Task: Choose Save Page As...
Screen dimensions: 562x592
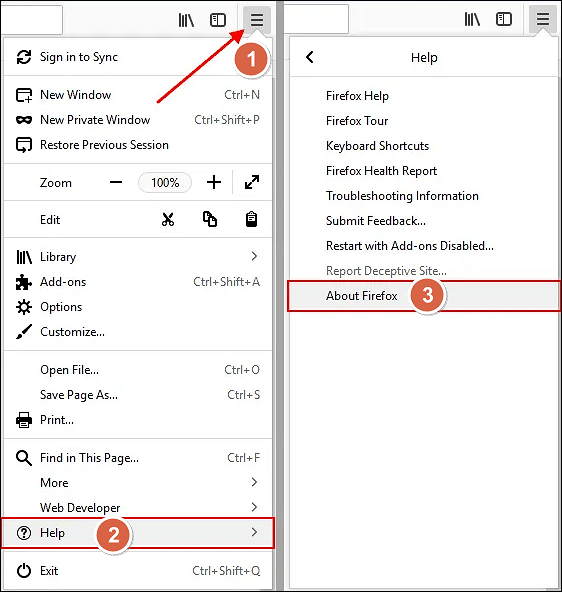Action: click(x=138, y=395)
